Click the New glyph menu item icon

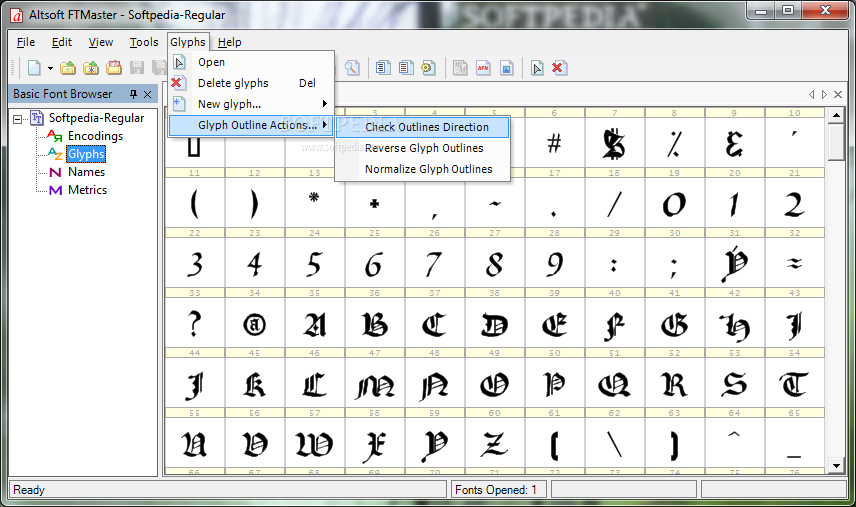coord(179,103)
